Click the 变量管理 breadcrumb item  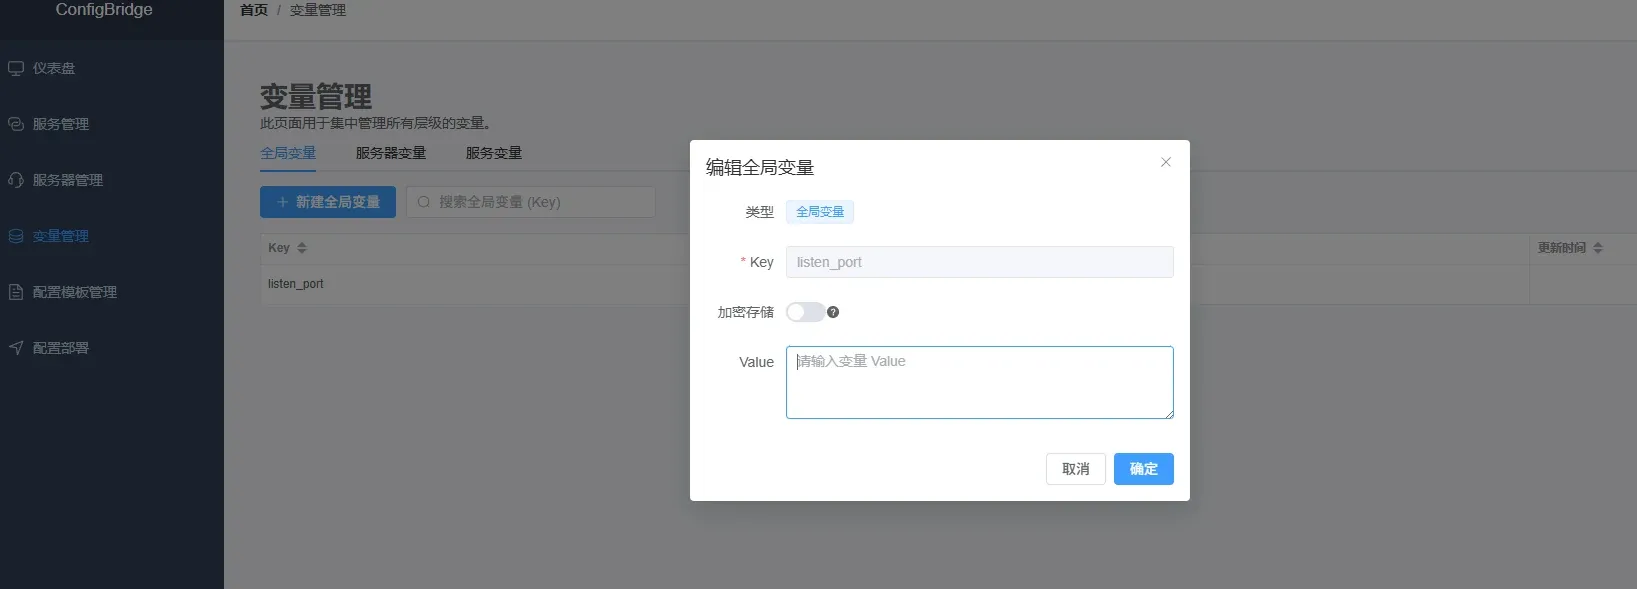[x=318, y=10]
